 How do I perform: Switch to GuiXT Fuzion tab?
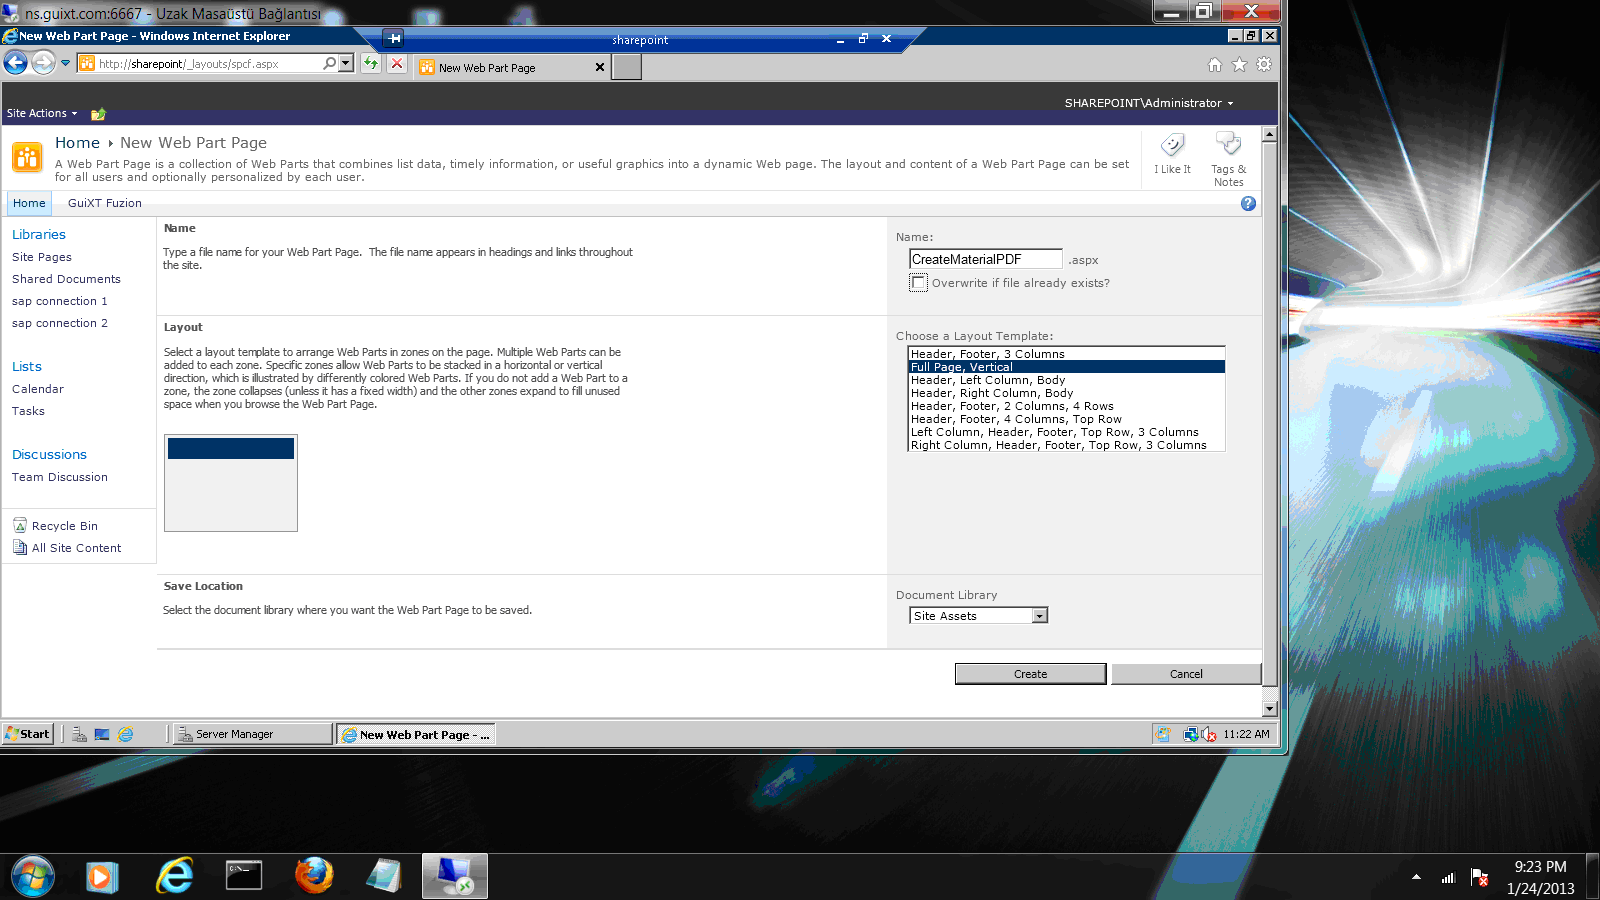click(x=105, y=203)
